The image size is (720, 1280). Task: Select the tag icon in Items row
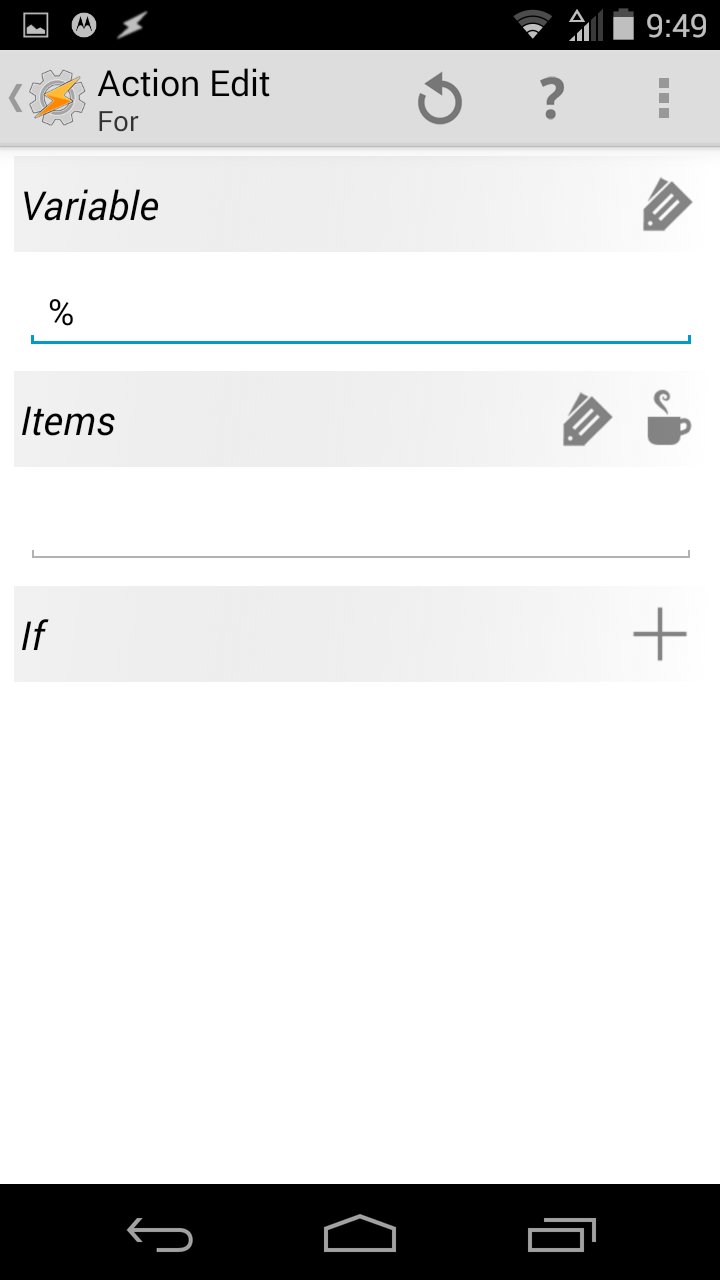point(587,420)
